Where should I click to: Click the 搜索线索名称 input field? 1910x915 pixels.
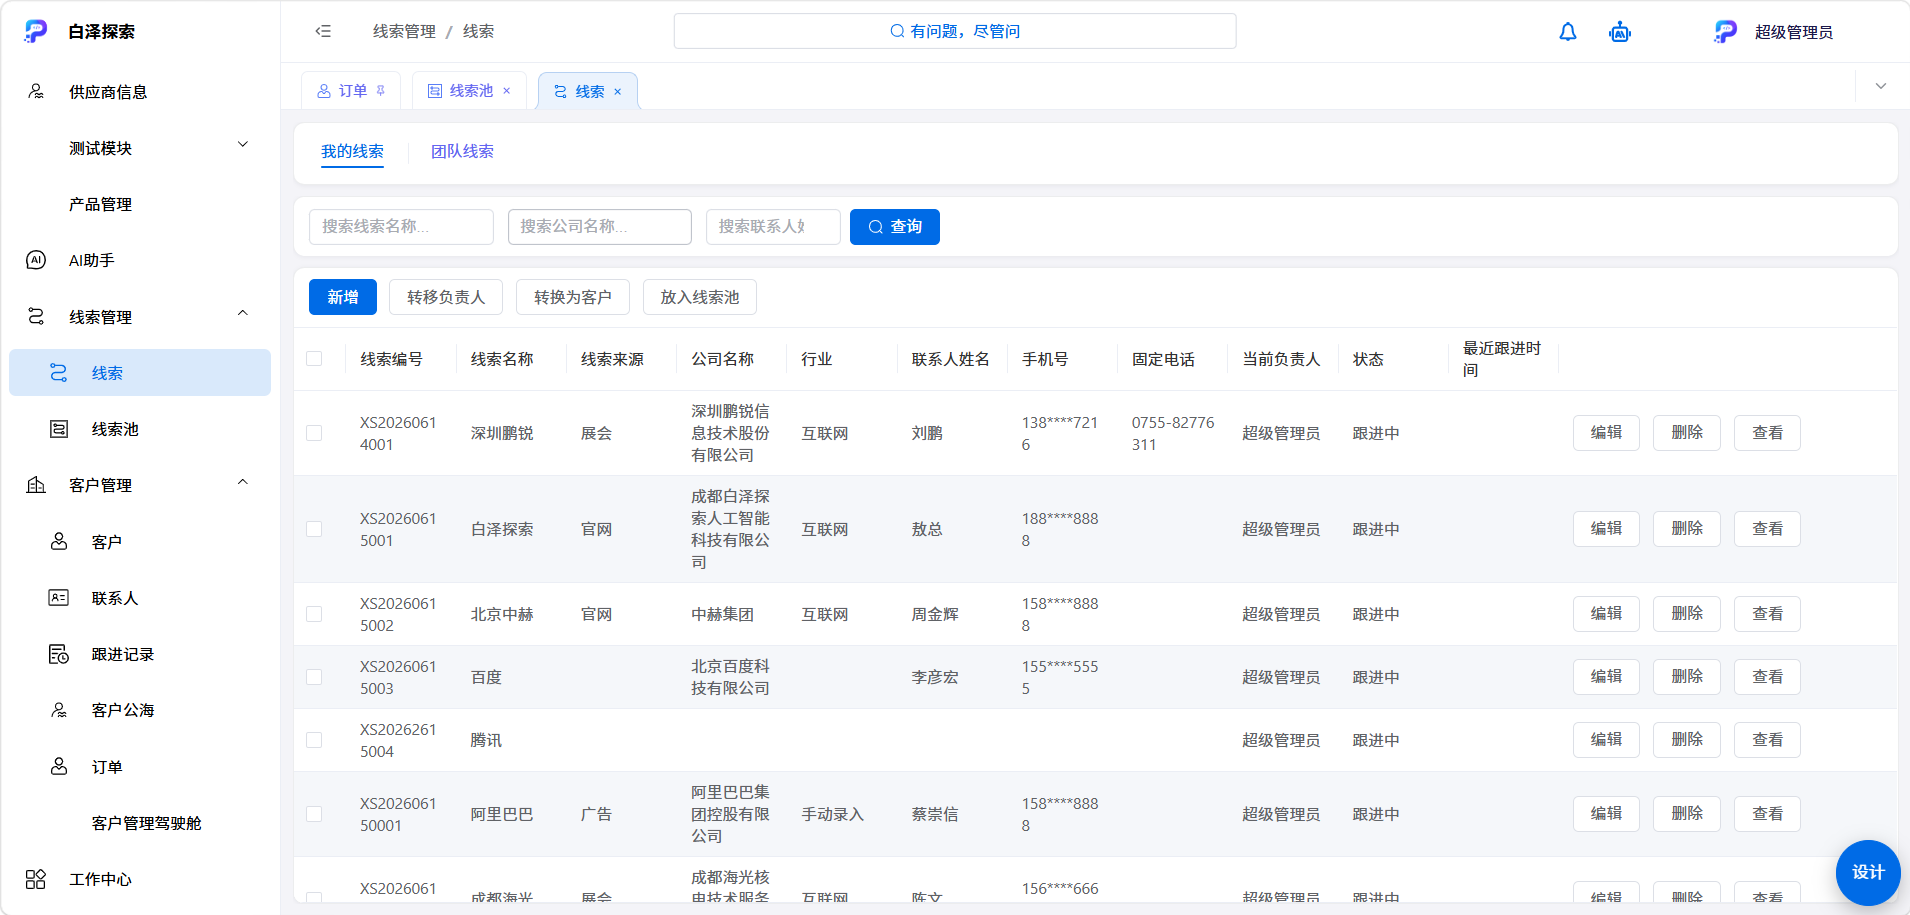click(401, 227)
